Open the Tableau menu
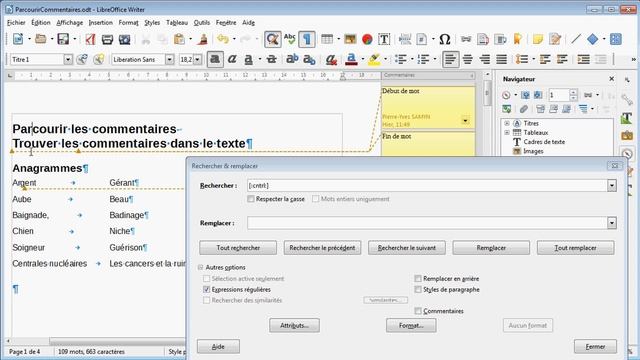640x360 pixels. pyautogui.click(x=177, y=23)
